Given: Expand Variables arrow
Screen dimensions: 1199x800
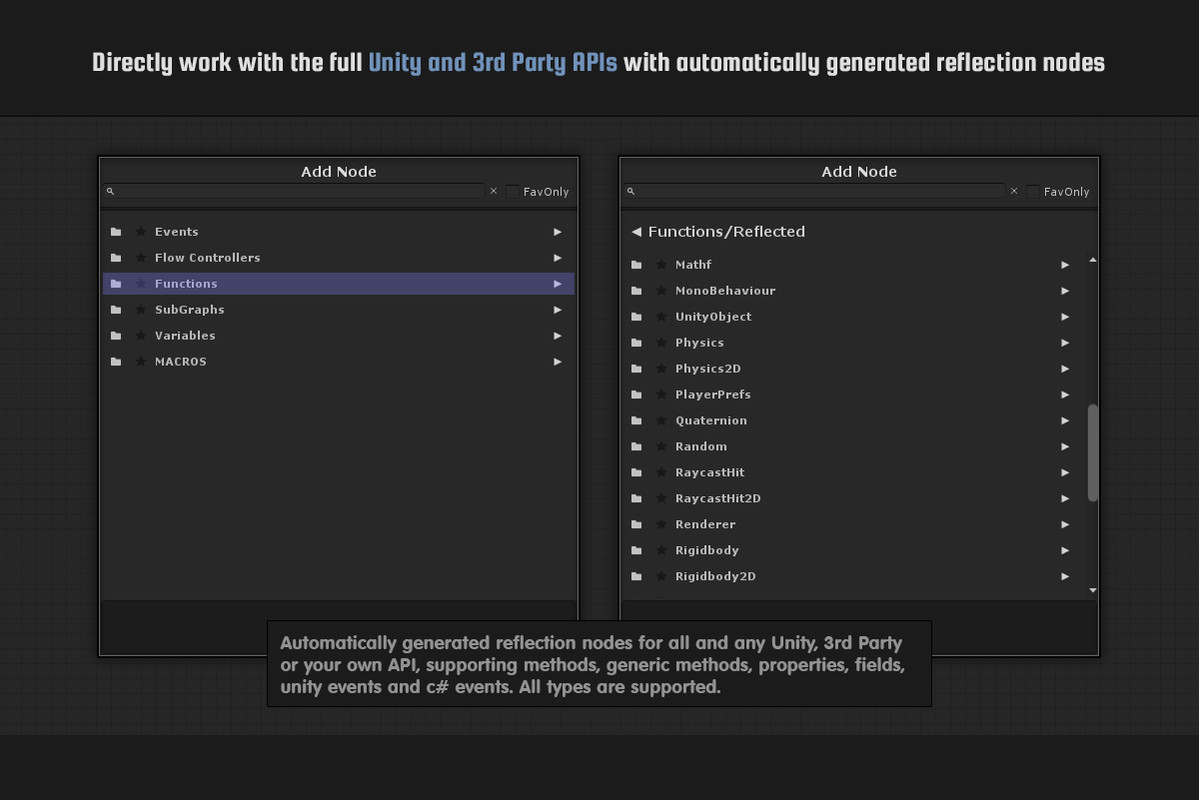Looking at the screenshot, I should click(557, 336).
